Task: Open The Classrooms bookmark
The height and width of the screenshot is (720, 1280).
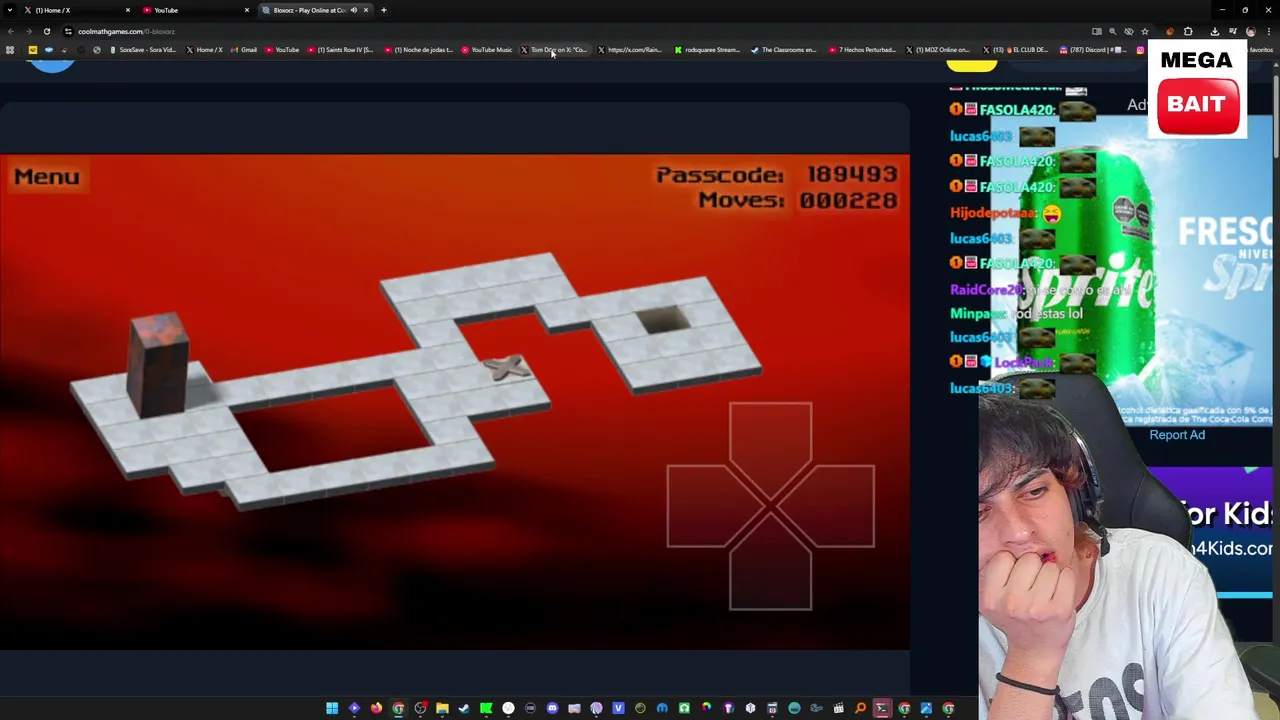Action: 783,50
